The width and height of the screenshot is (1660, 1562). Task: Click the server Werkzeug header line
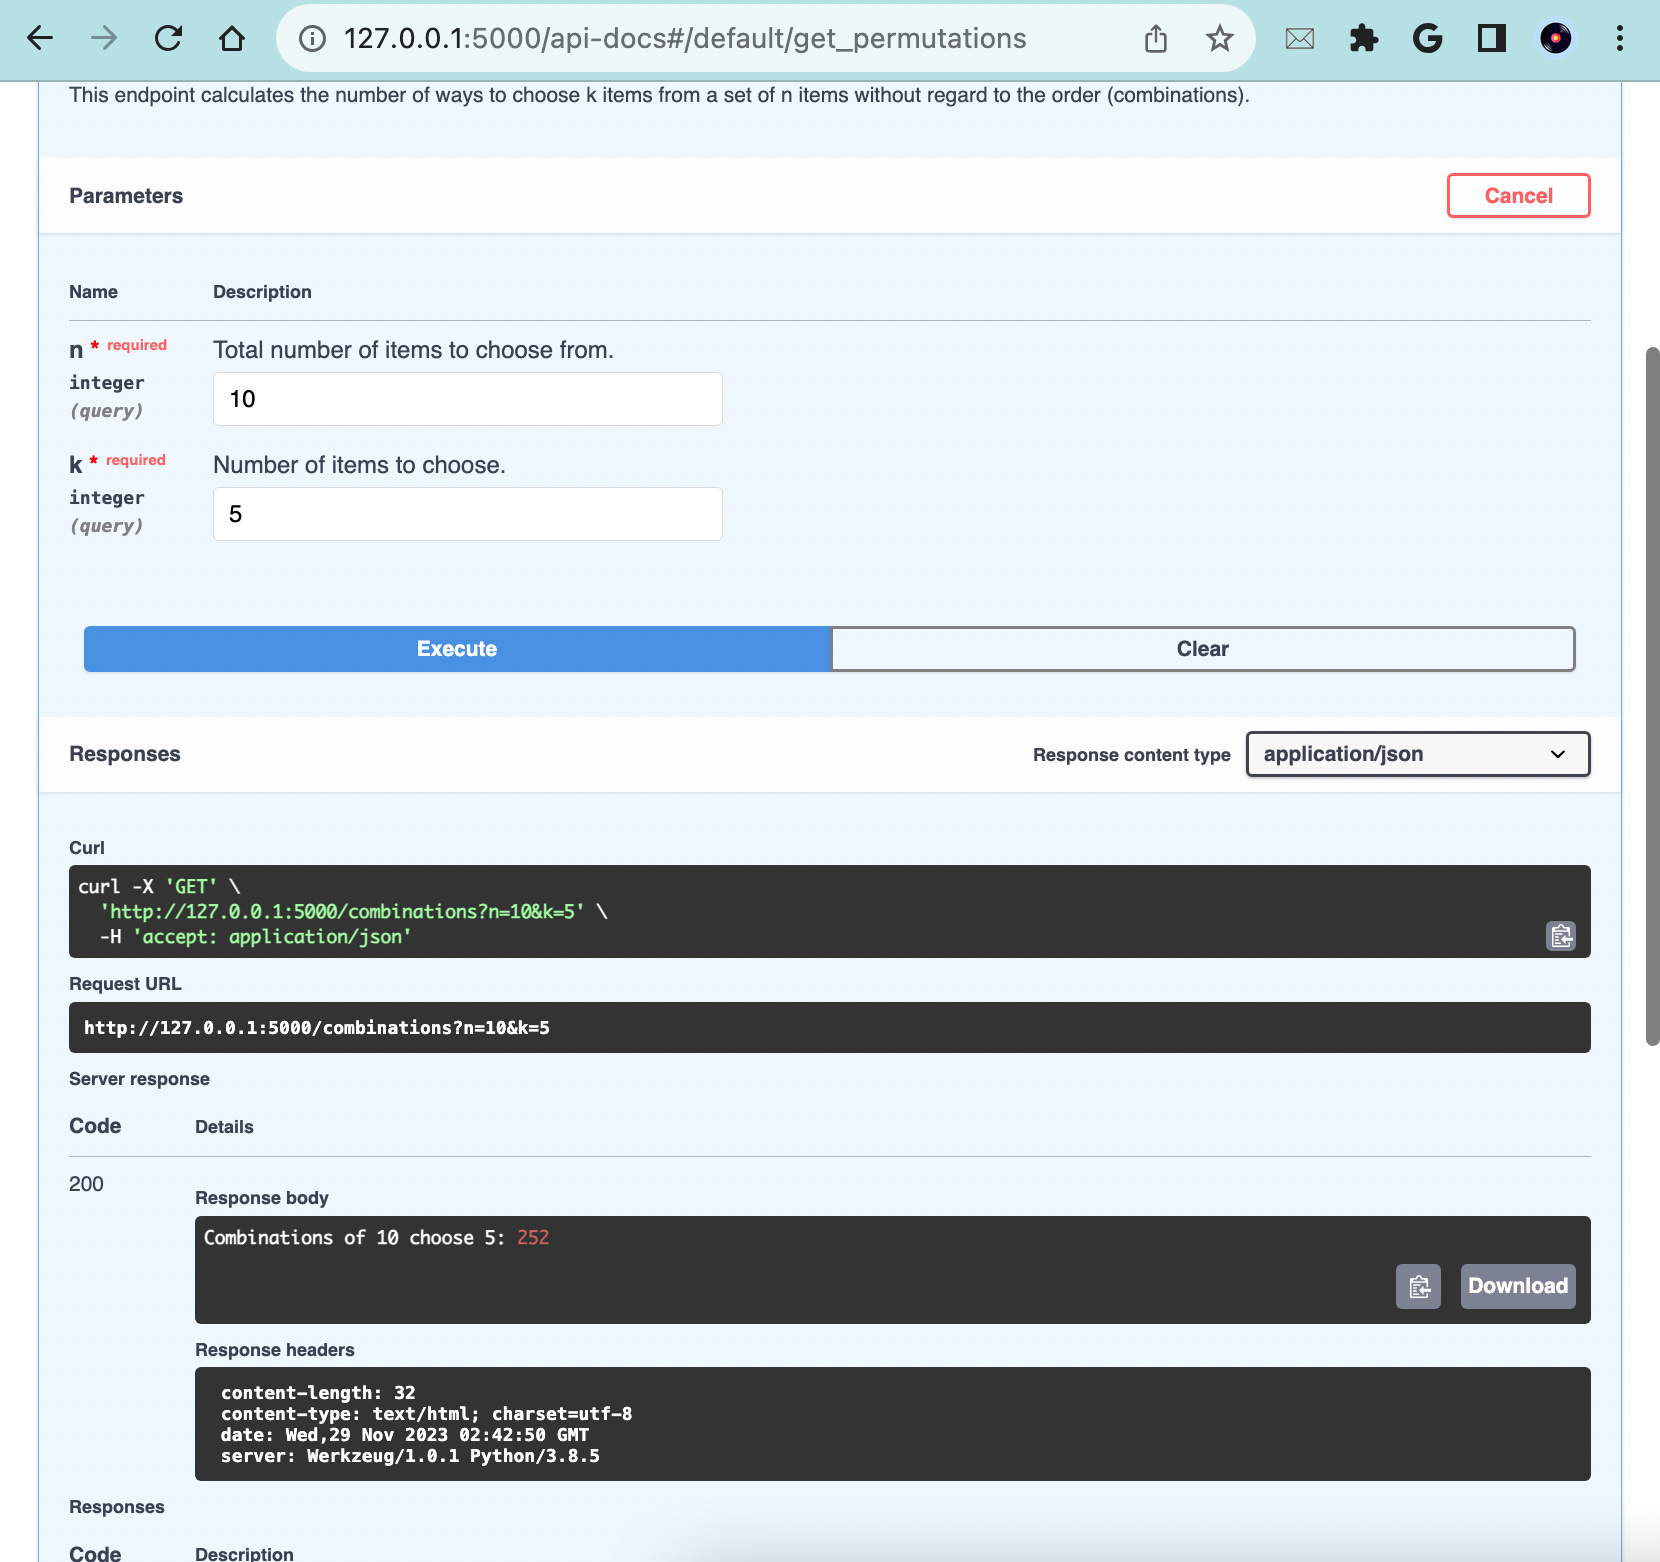[410, 1456]
